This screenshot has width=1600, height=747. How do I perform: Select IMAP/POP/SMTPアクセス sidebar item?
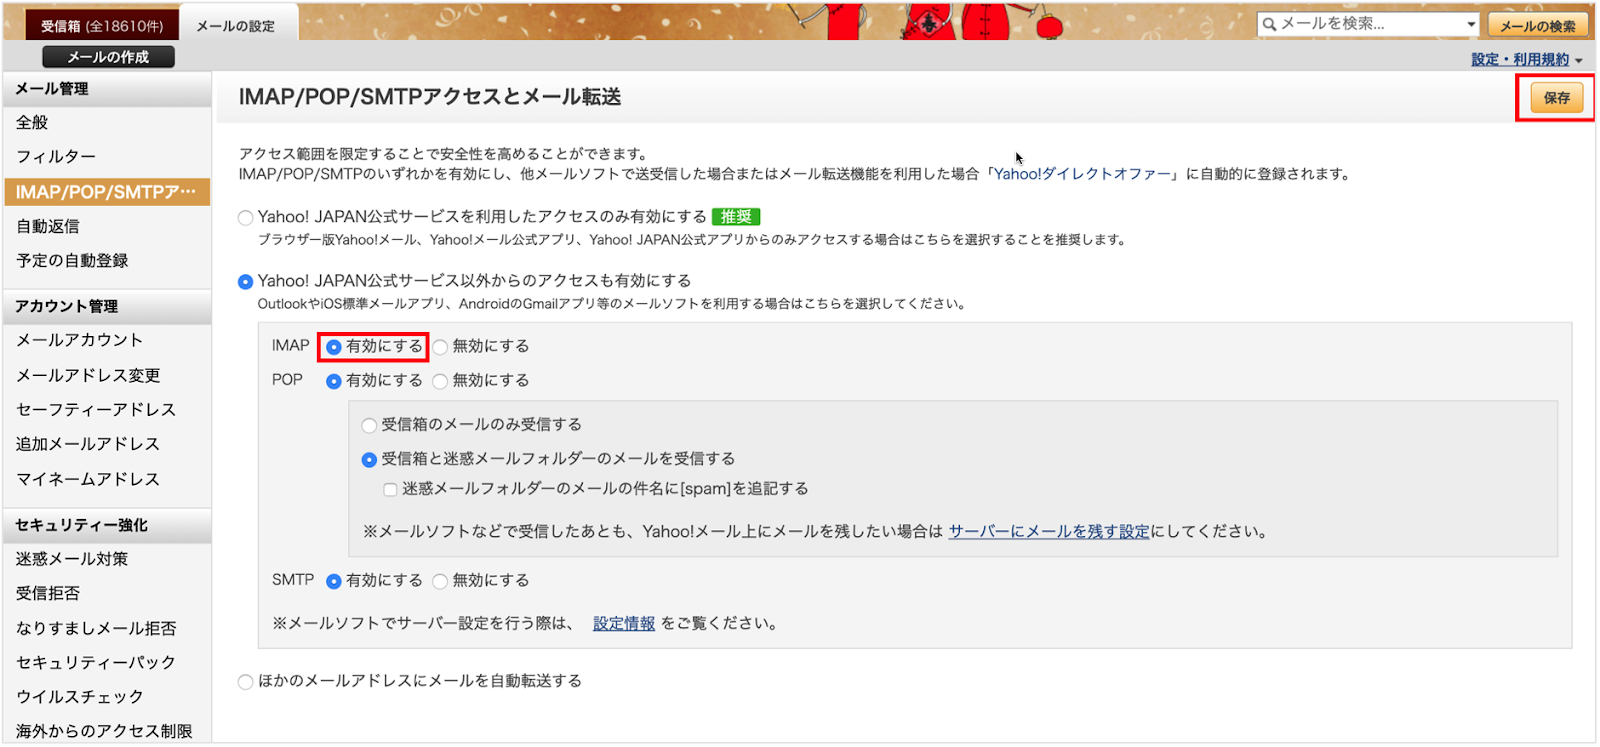pyautogui.click(x=106, y=191)
